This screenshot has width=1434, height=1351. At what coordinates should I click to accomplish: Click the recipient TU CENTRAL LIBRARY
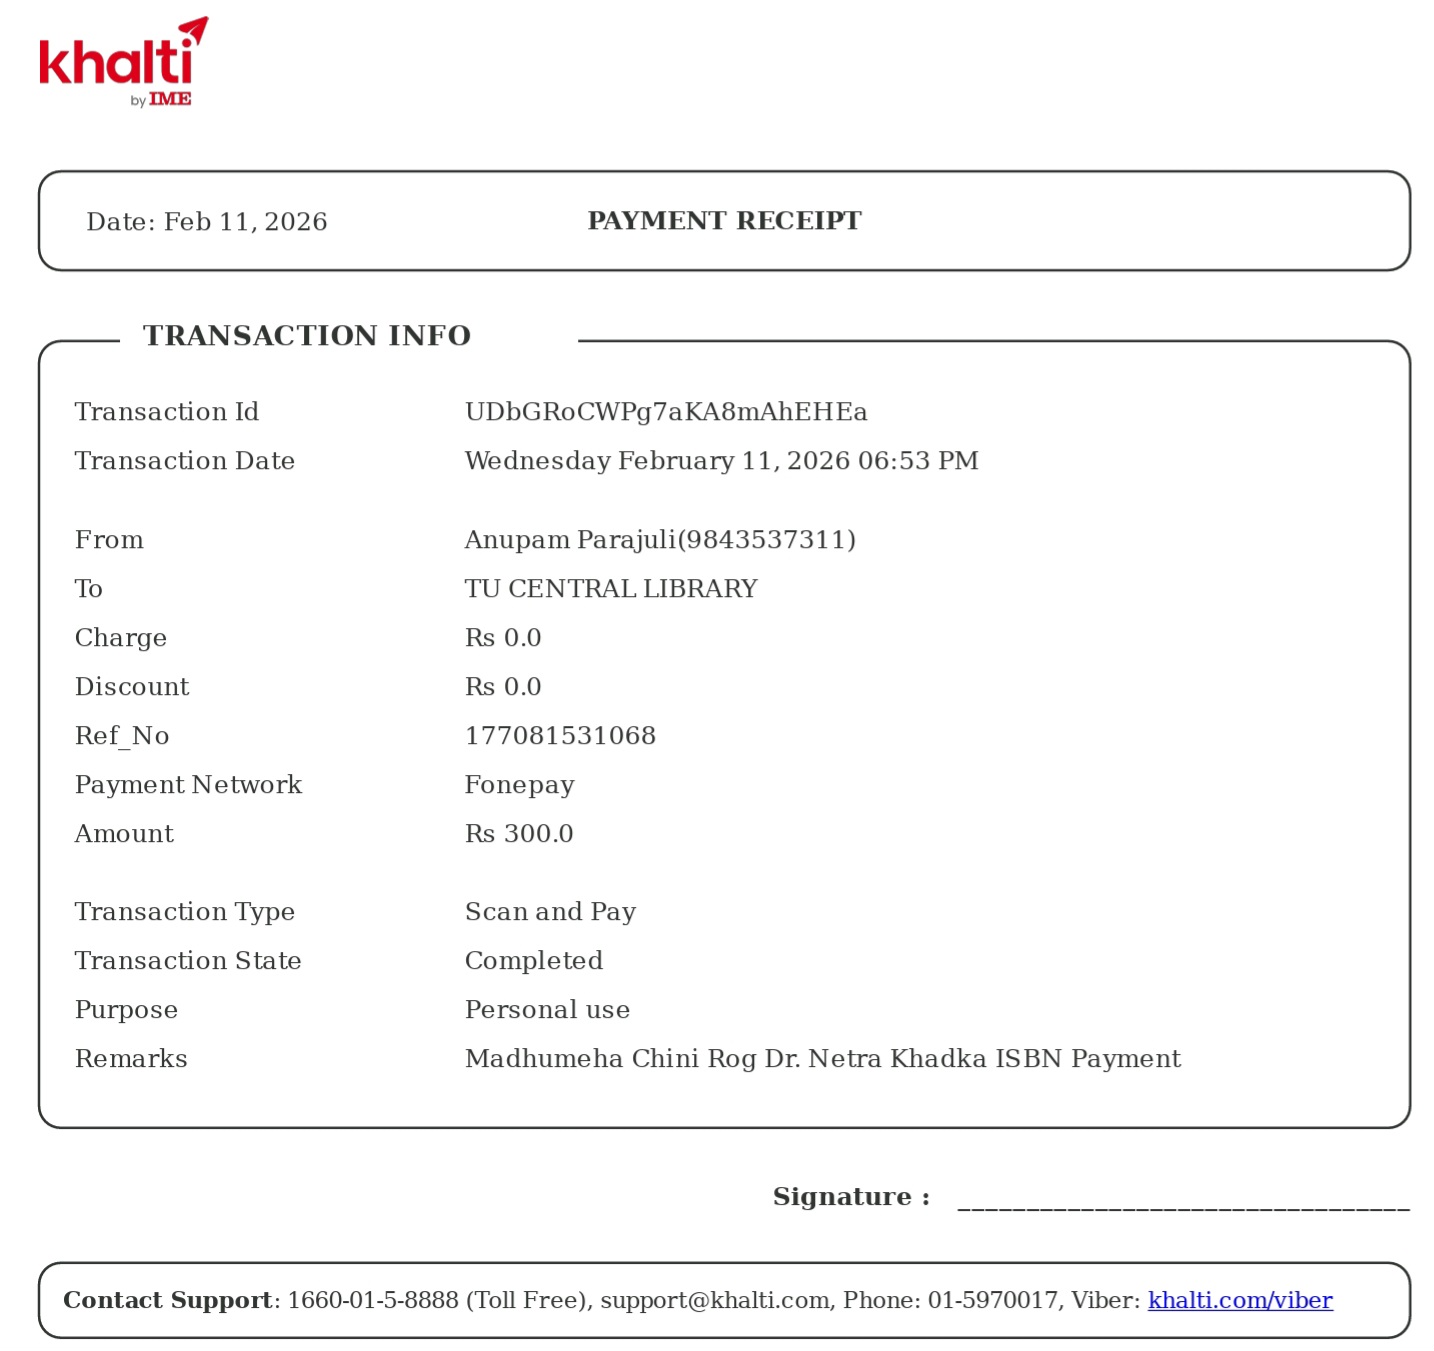click(611, 589)
